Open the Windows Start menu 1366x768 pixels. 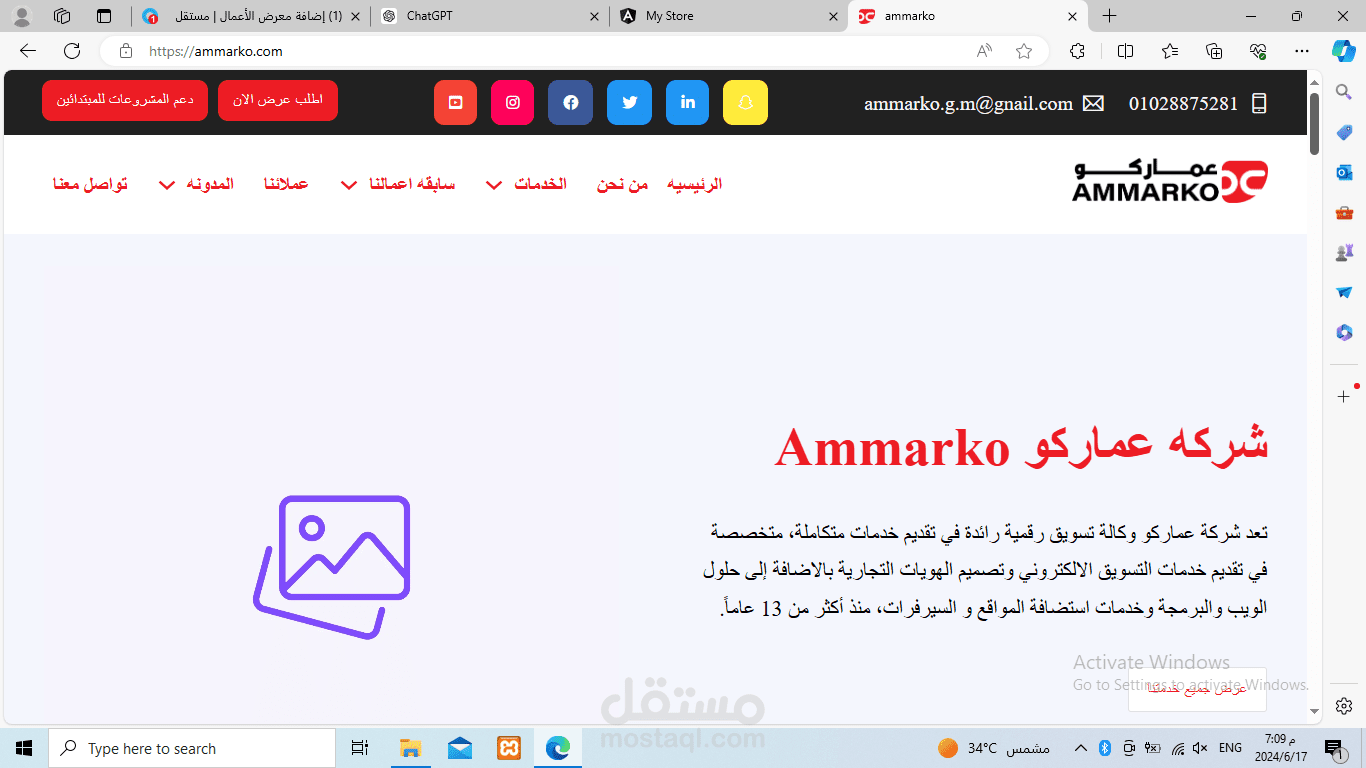pos(24,748)
